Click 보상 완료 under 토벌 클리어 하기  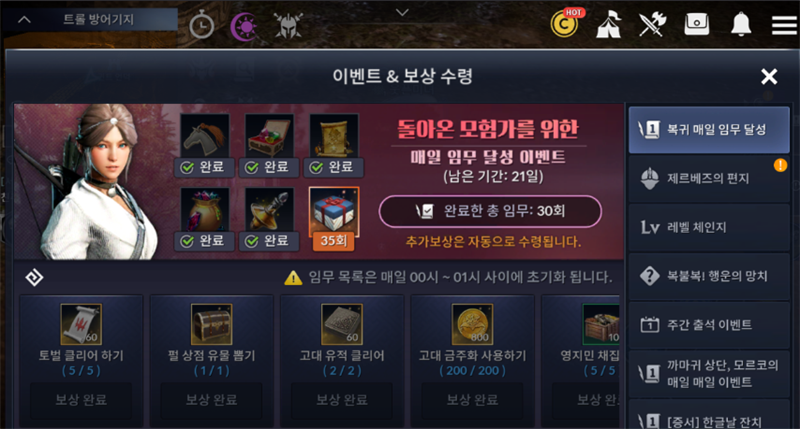[x=81, y=400]
